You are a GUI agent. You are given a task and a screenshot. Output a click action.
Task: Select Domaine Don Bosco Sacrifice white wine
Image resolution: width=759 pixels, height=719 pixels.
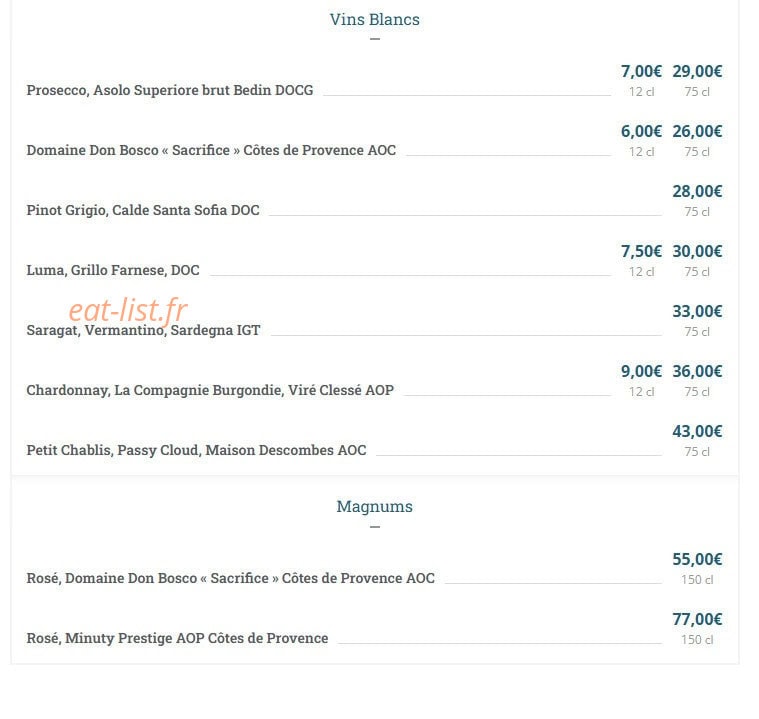211,150
